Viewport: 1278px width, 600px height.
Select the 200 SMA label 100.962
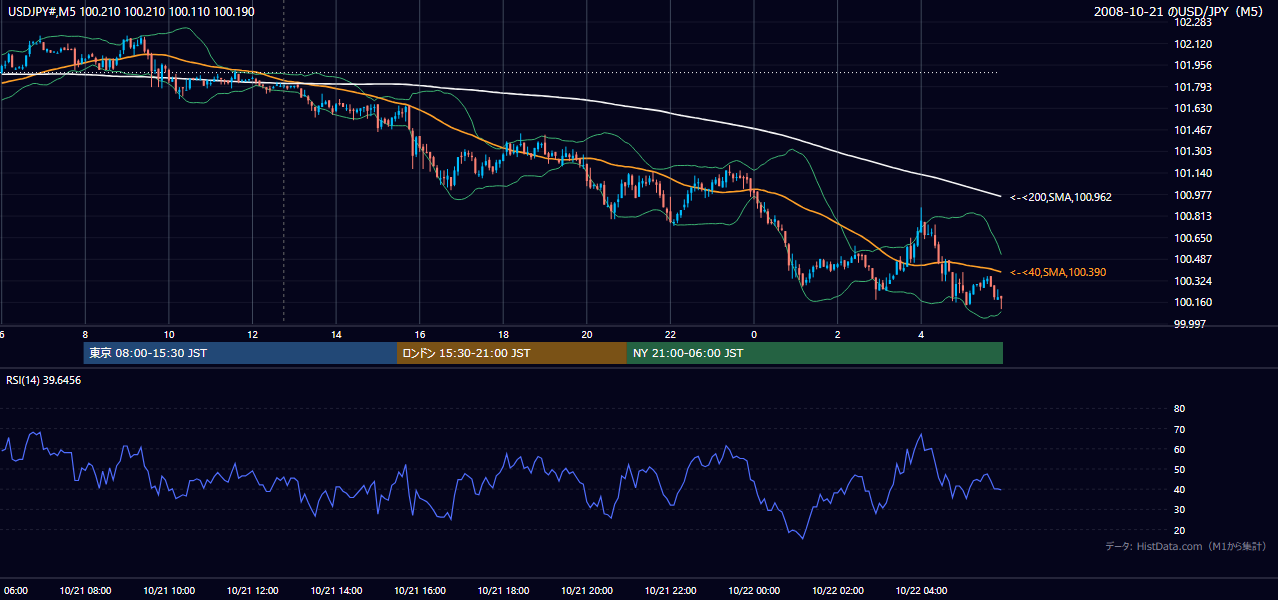click(1061, 197)
